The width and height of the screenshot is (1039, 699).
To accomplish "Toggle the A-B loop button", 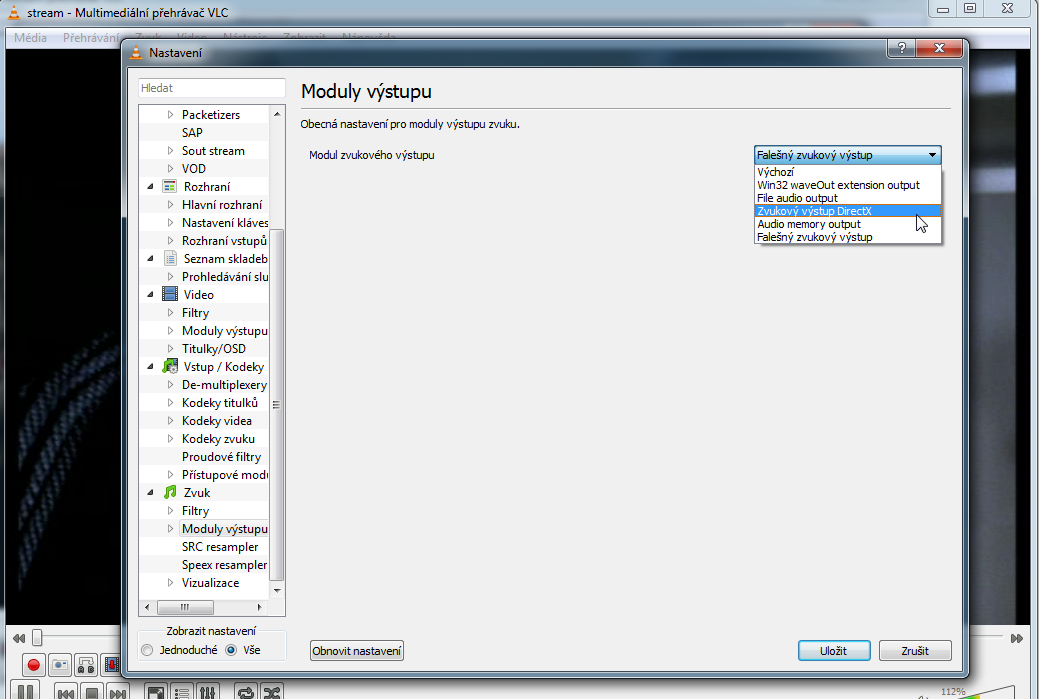I will [86, 665].
